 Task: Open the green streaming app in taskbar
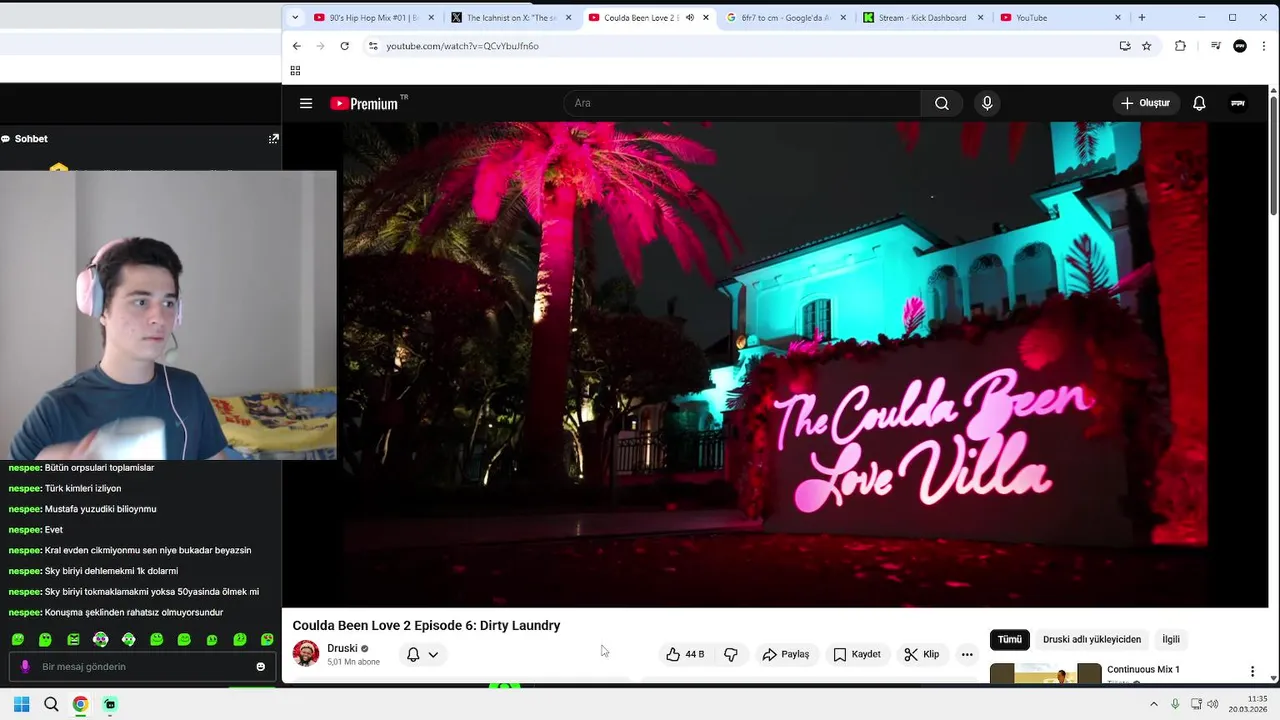(110, 704)
